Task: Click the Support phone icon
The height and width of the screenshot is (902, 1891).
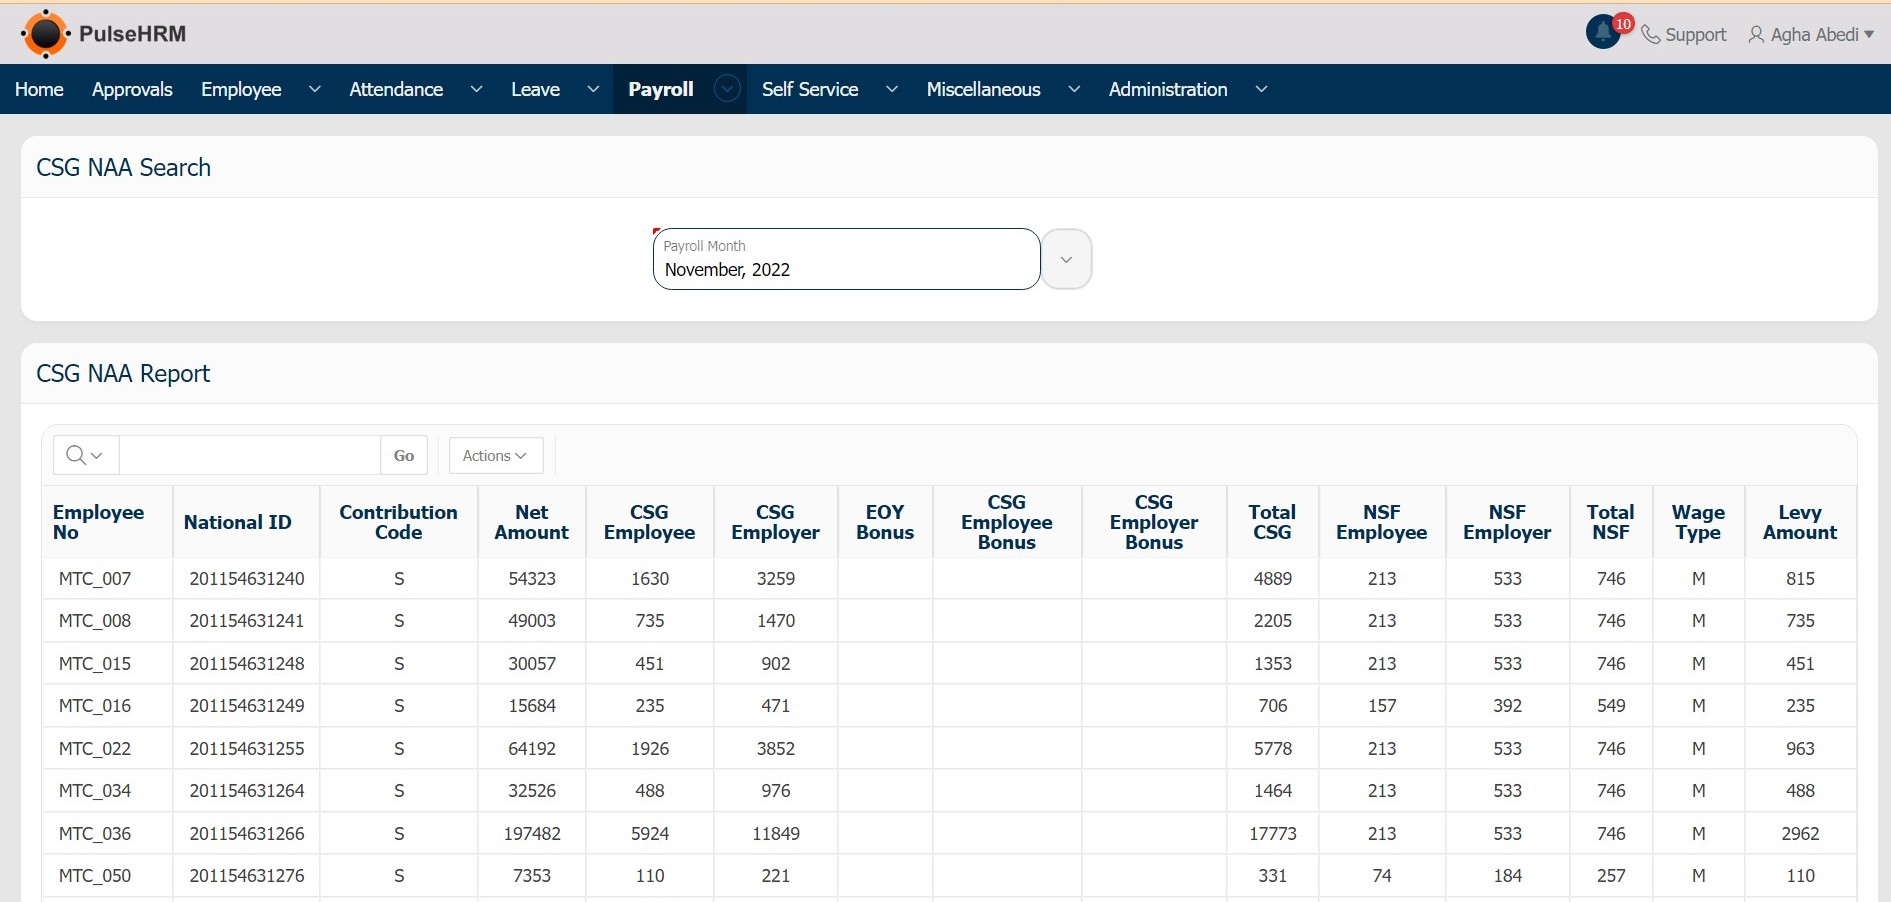Action: (1651, 35)
